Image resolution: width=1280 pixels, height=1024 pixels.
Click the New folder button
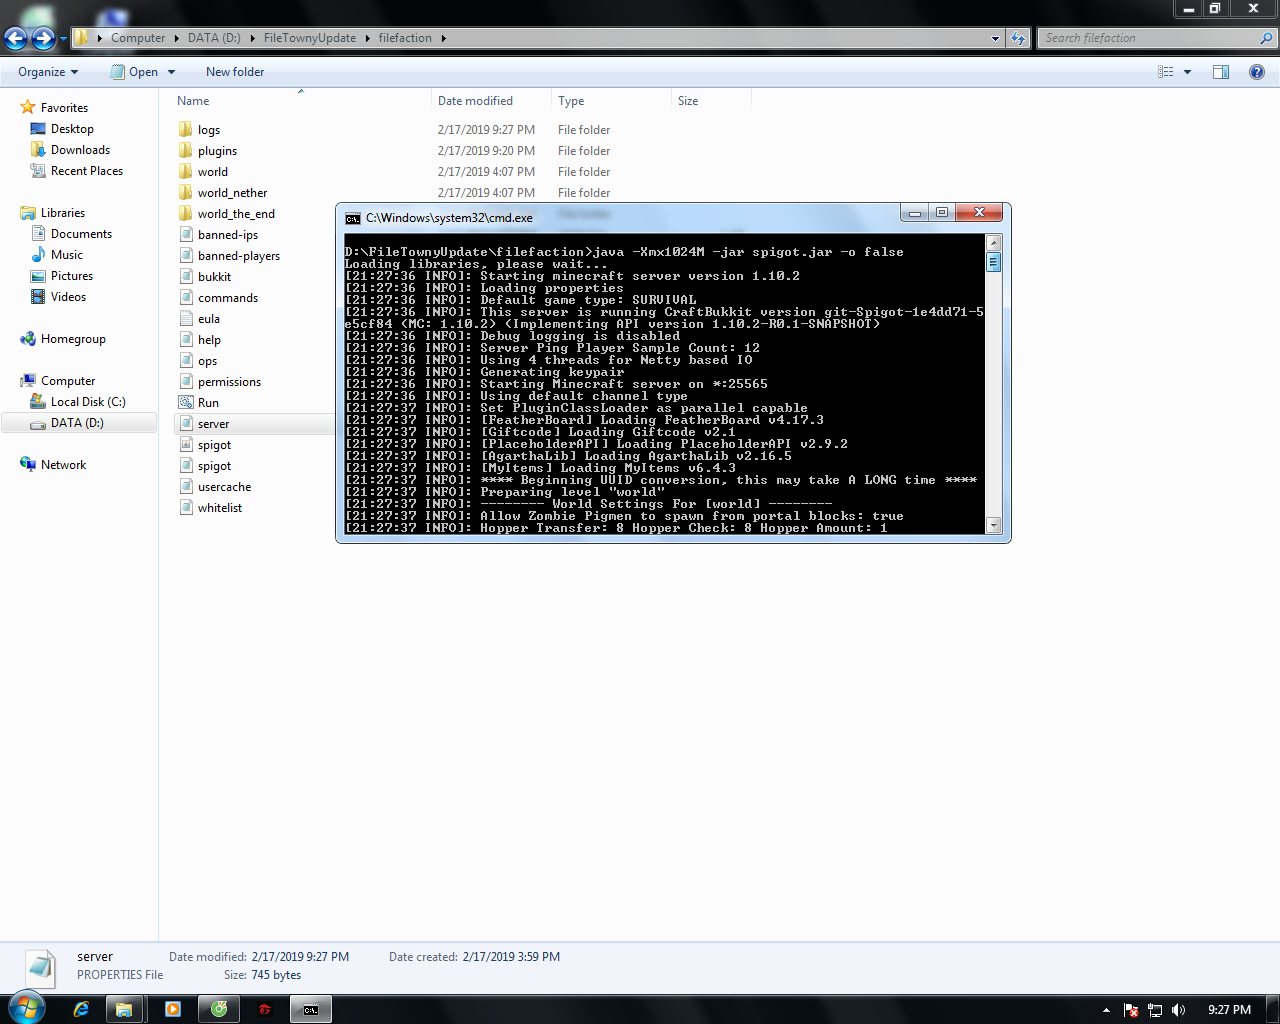[235, 72]
